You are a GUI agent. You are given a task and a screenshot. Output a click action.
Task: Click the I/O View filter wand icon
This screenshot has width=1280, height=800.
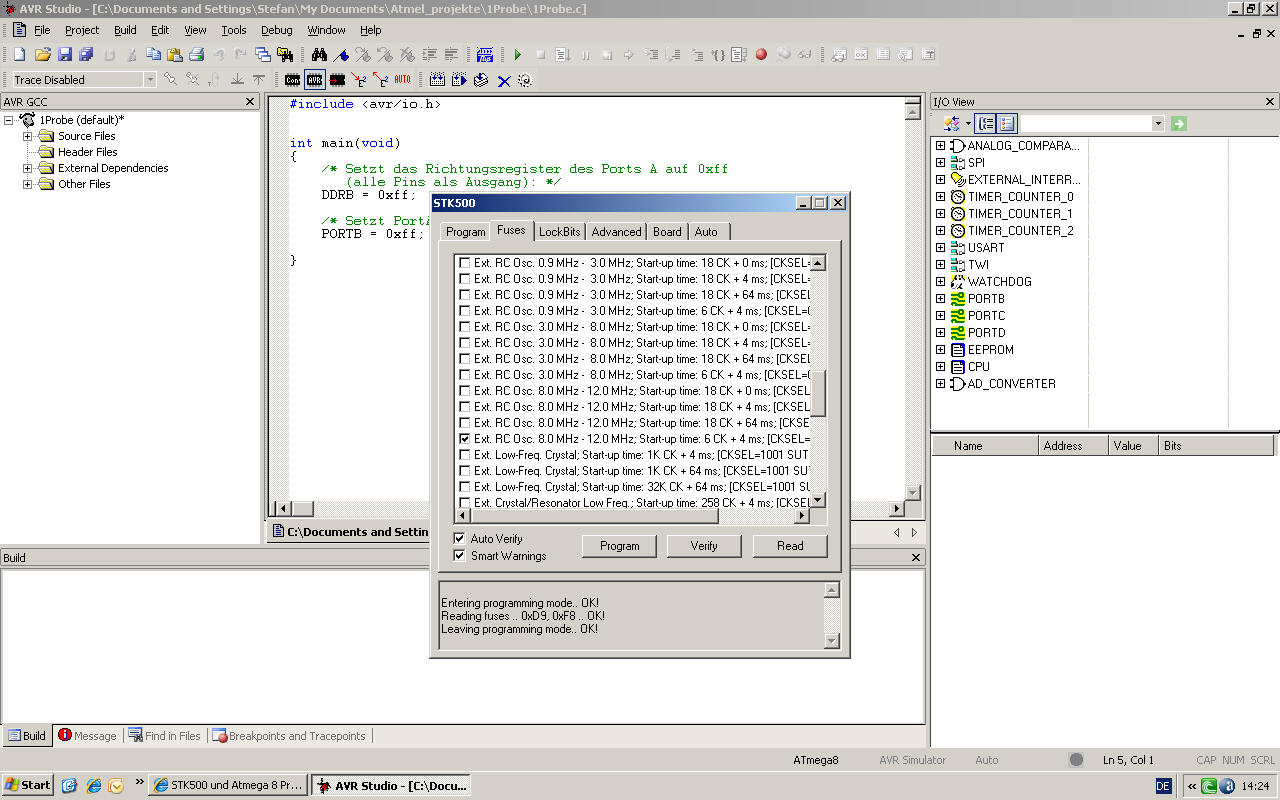click(x=952, y=123)
